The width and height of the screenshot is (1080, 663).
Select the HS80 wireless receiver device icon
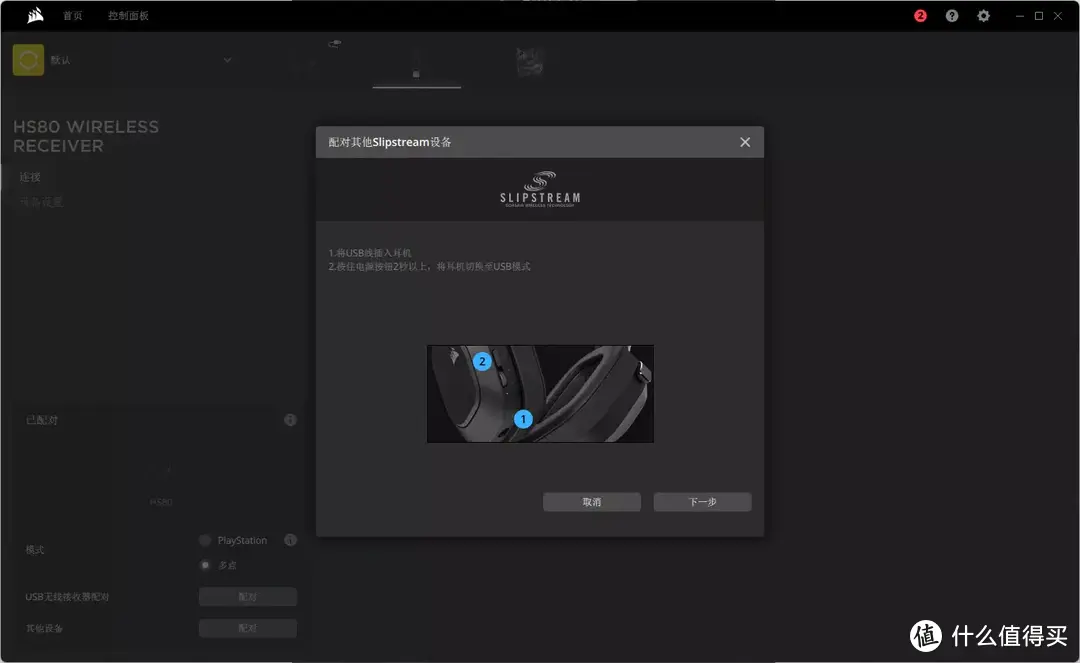(416, 63)
